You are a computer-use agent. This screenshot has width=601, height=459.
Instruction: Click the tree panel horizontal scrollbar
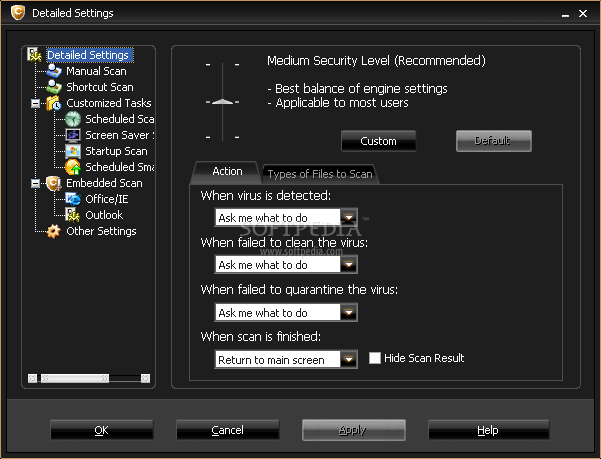(x=90, y=378)
